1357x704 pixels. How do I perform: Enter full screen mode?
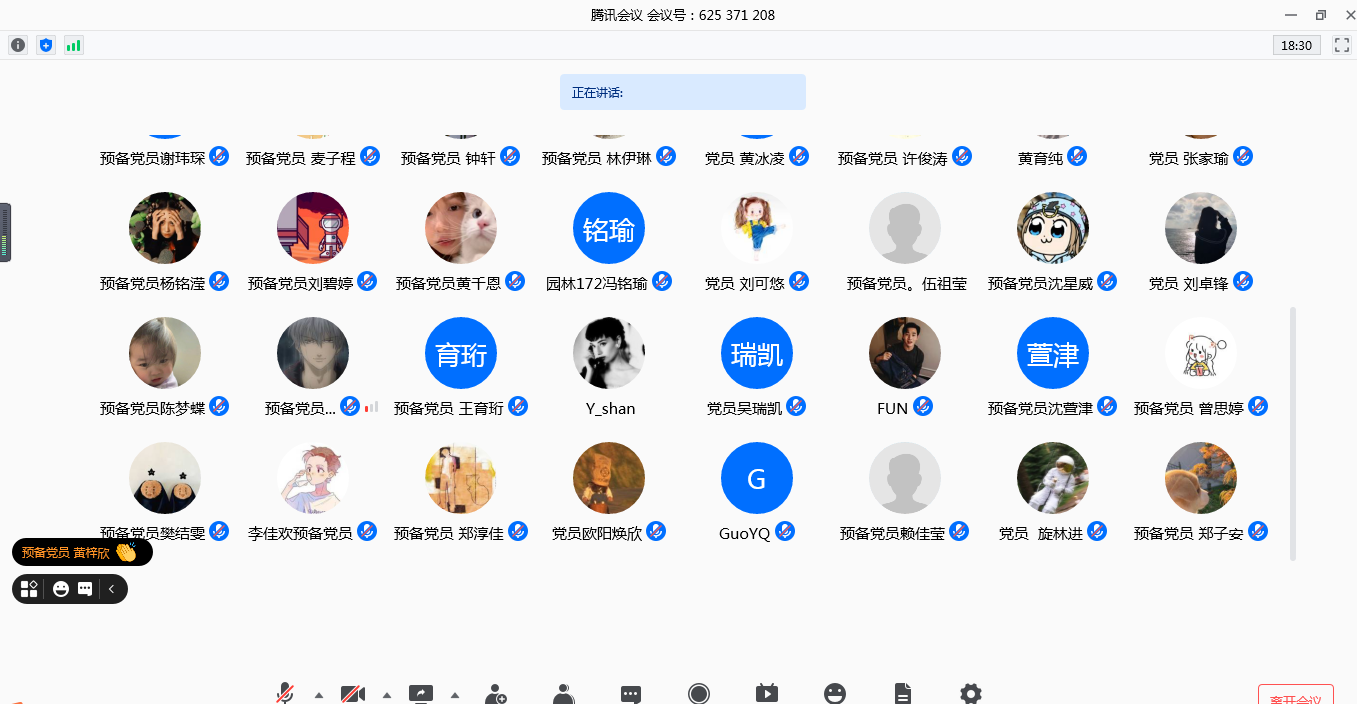[x=1341, y=45]
